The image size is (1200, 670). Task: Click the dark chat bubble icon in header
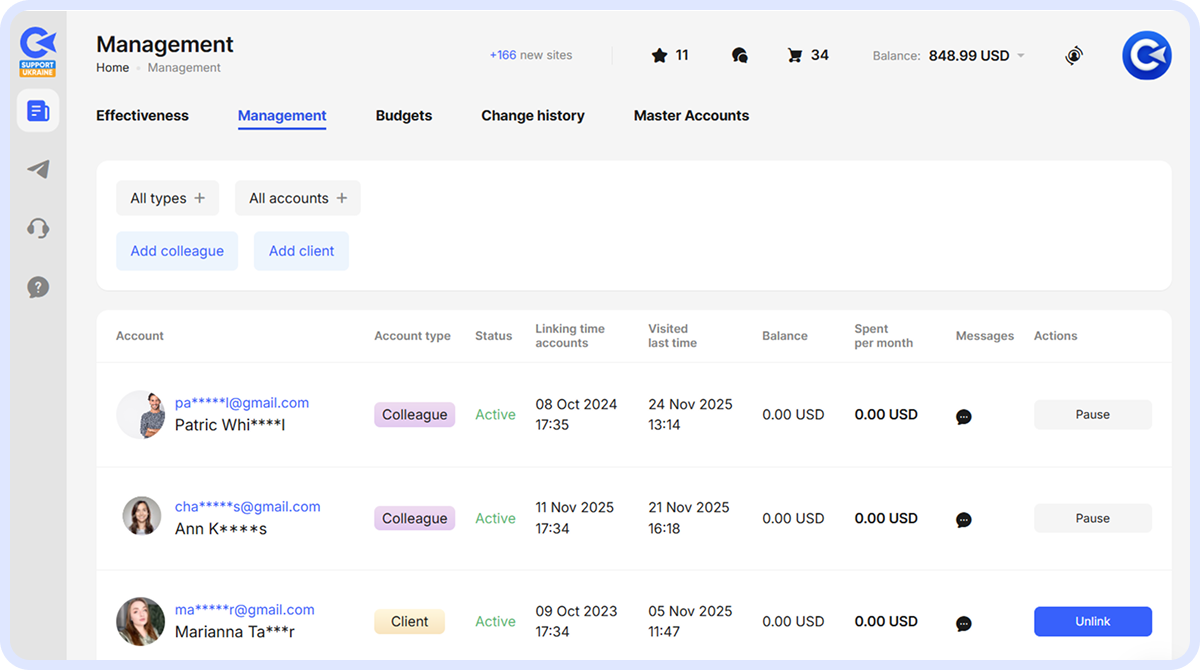(740, 55)
